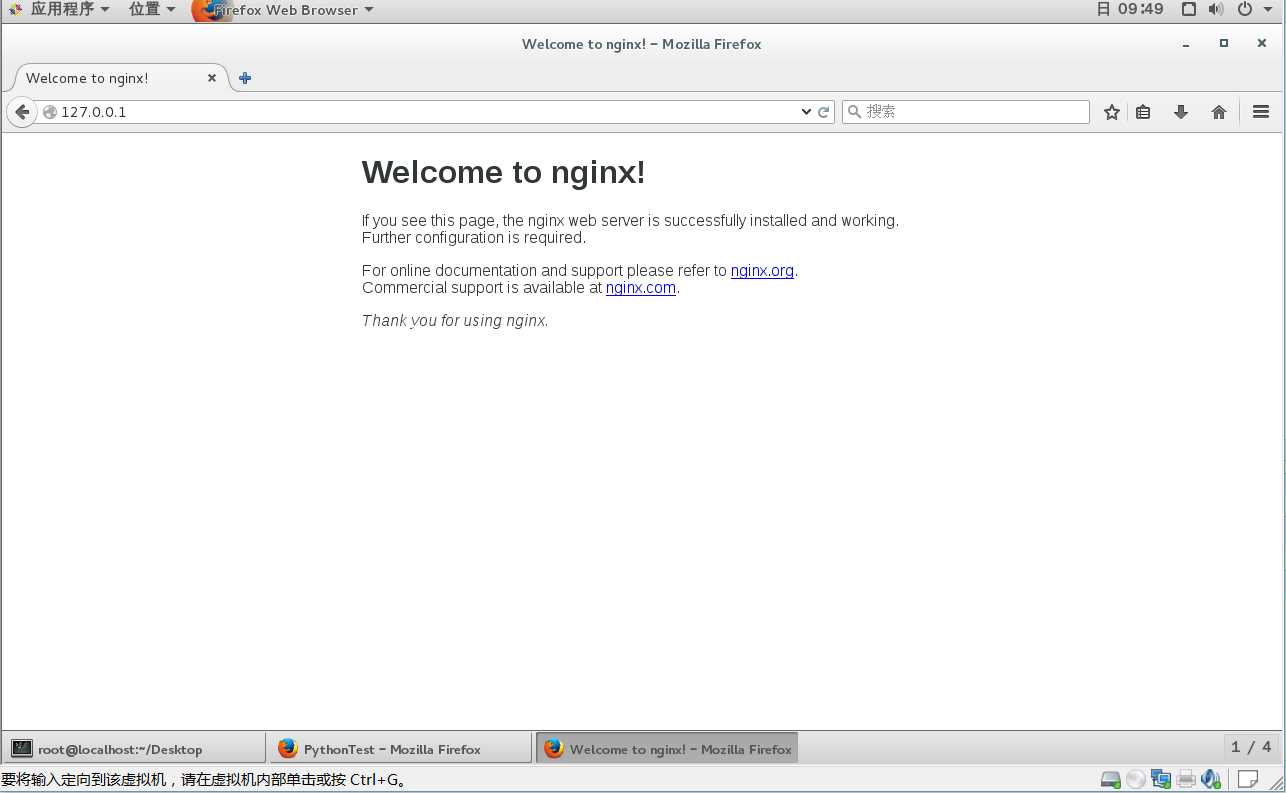Image resolution: width=1286 pixels, height=793 pixels.
Task: Open the nginx.org link
Action: pos(762,271)
